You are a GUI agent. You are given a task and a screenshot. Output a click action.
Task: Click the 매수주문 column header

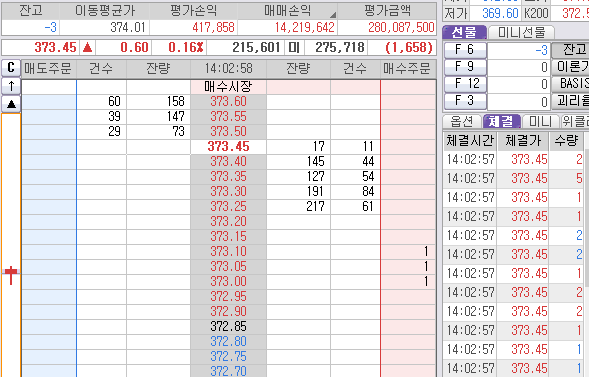tap(408, 69)
